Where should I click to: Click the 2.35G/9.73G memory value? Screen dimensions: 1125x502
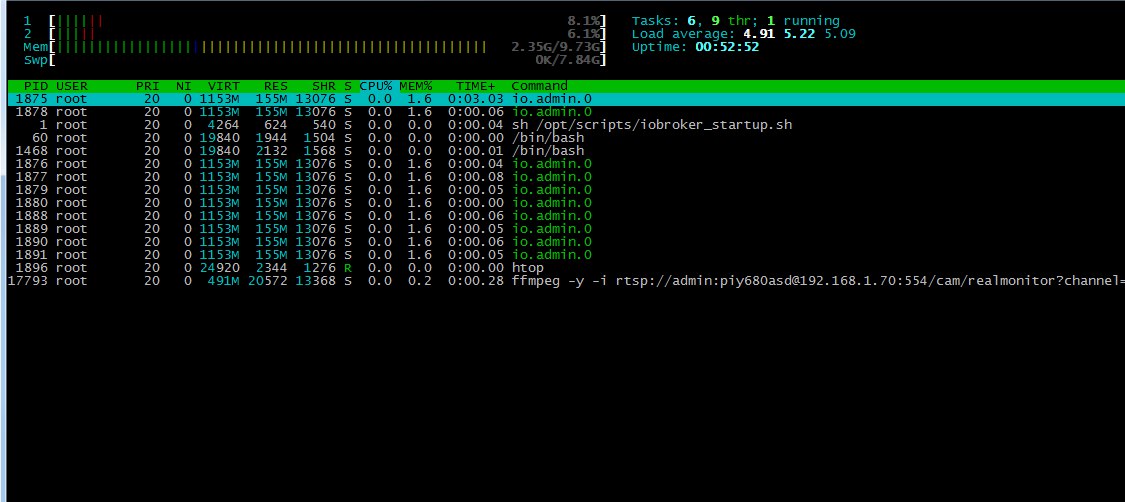coord(555,47)
